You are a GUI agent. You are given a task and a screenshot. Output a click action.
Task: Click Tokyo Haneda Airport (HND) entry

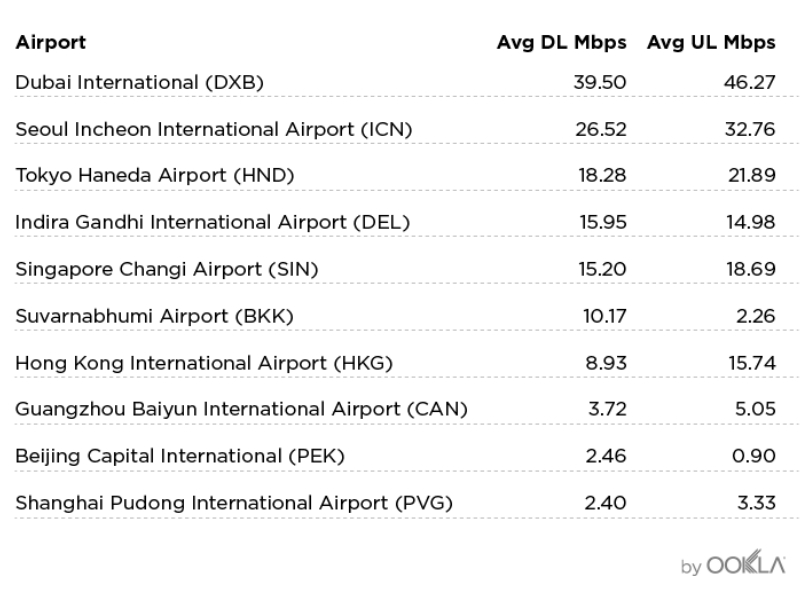[154, 175]
